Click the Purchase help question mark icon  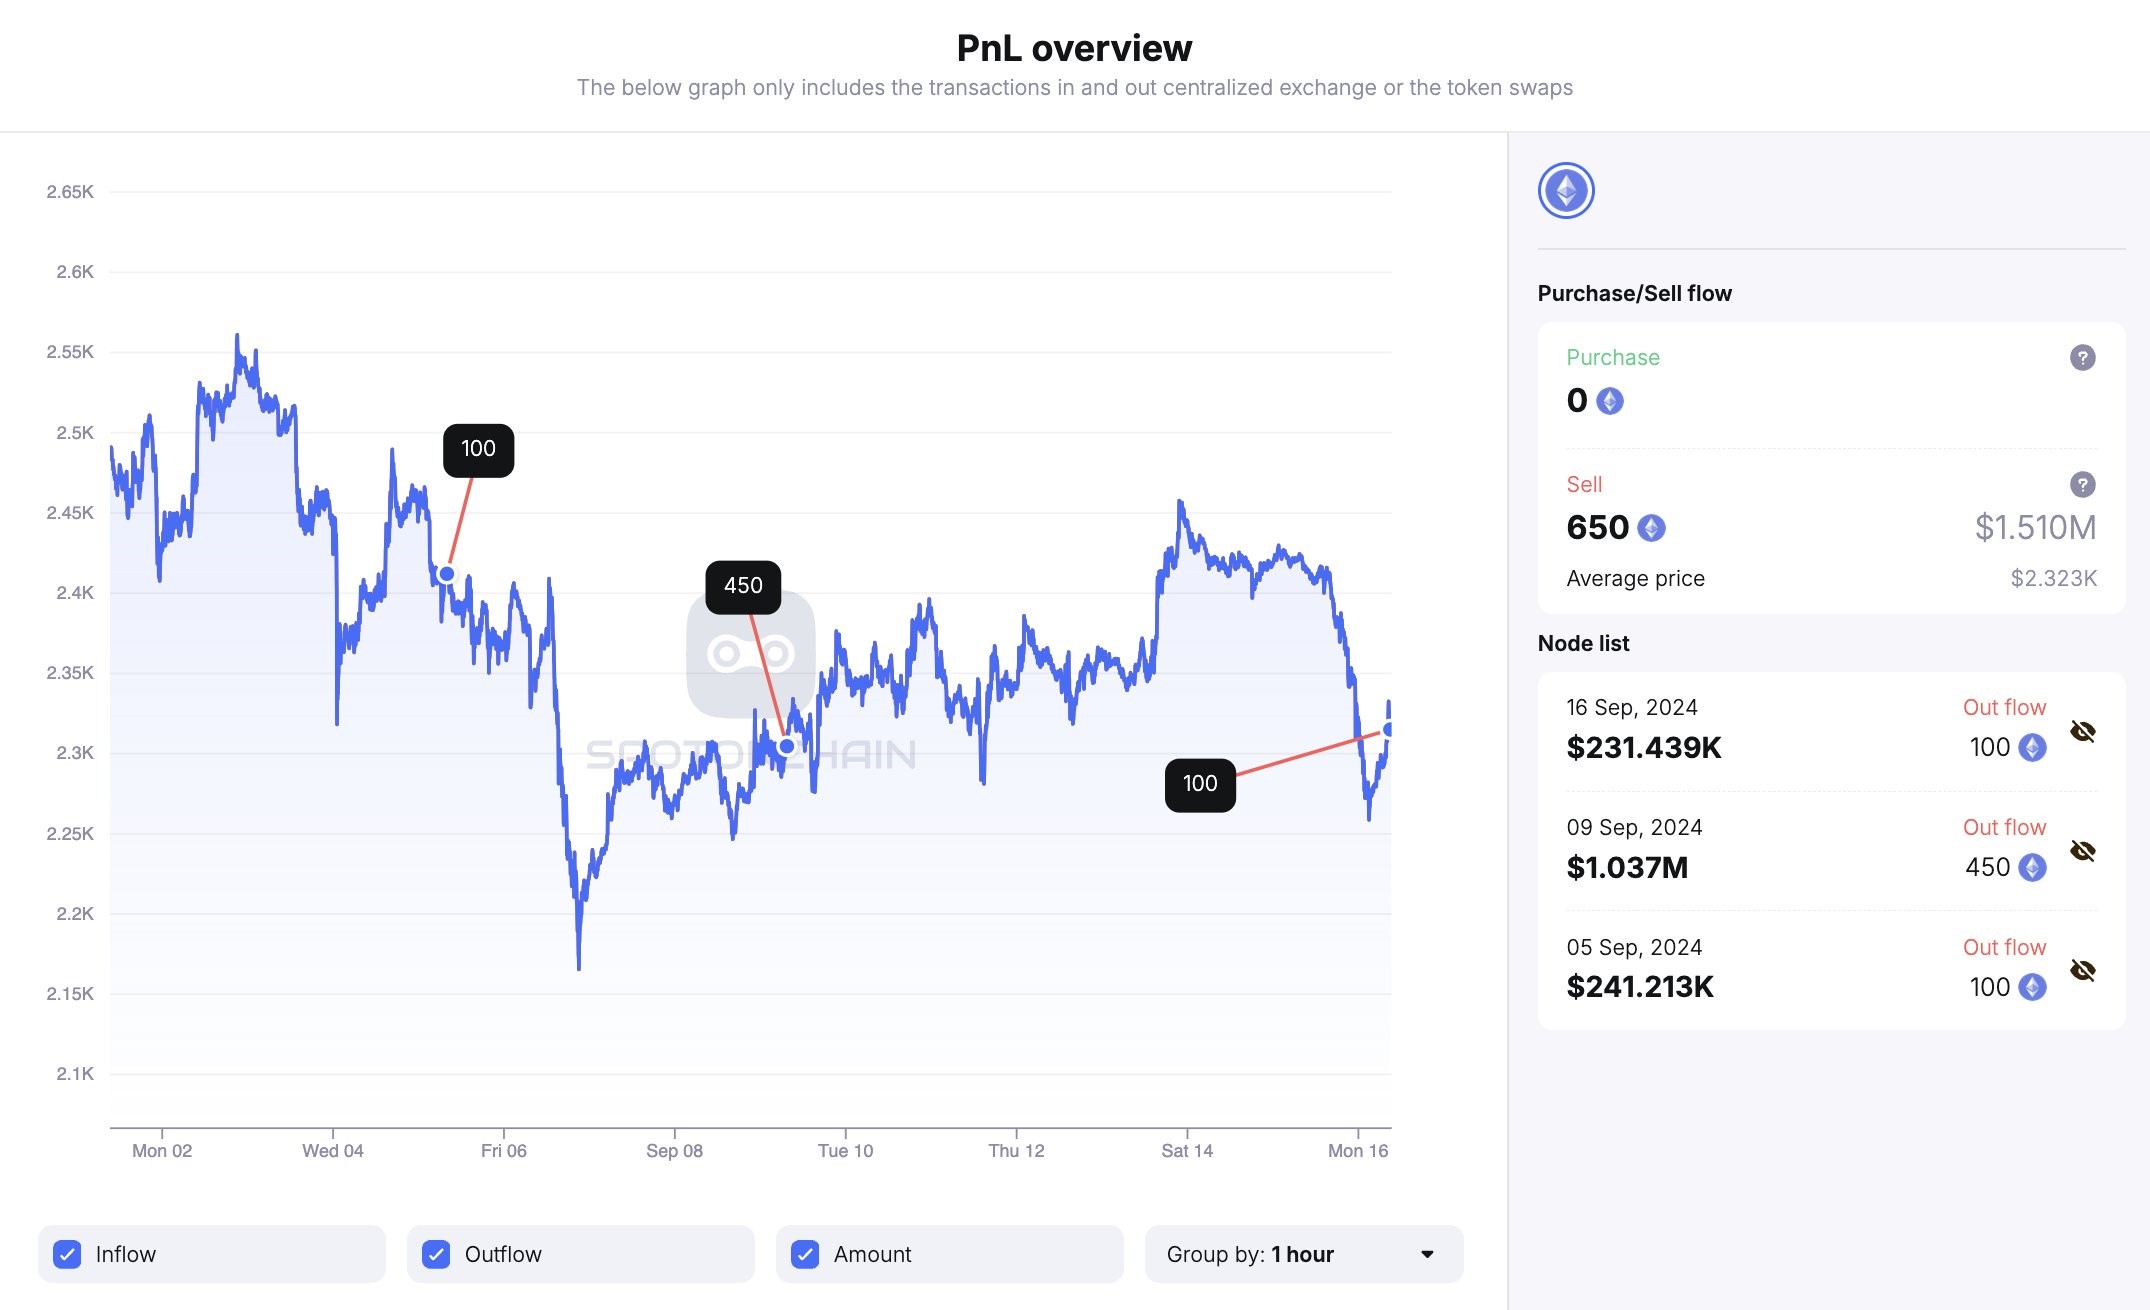click(2082, 358)
